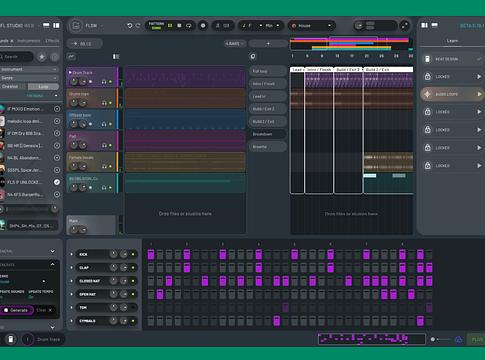Open the AUDIO LOOPS lesson
Image resolution: width=485 pixels, height=360 pixels.
point(452,94)
